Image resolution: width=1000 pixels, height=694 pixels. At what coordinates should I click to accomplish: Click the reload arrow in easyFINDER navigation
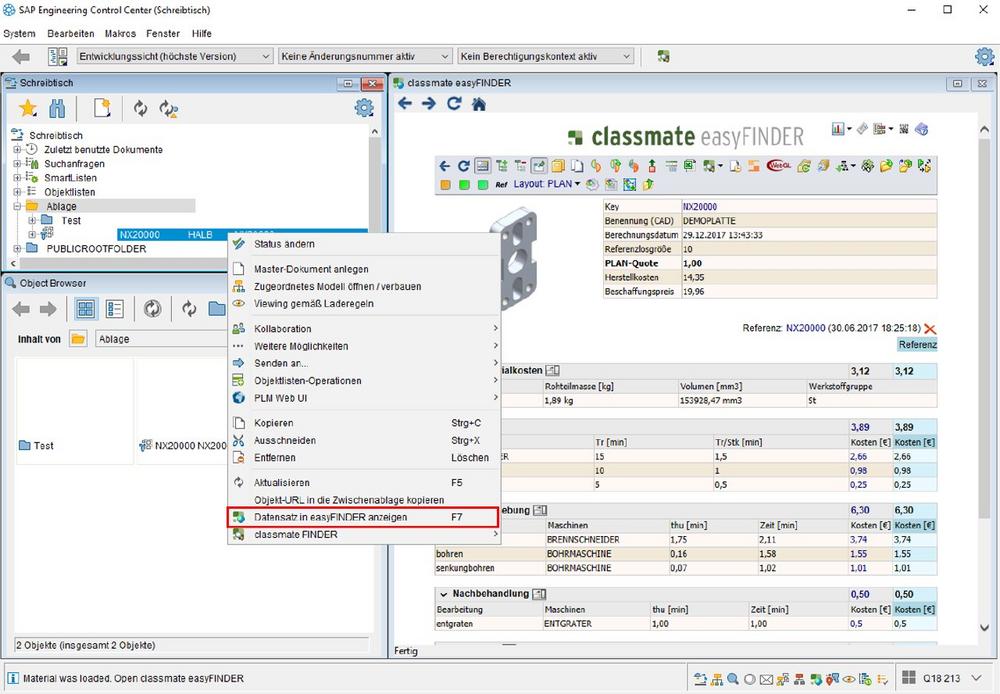(x=454, y=103)
